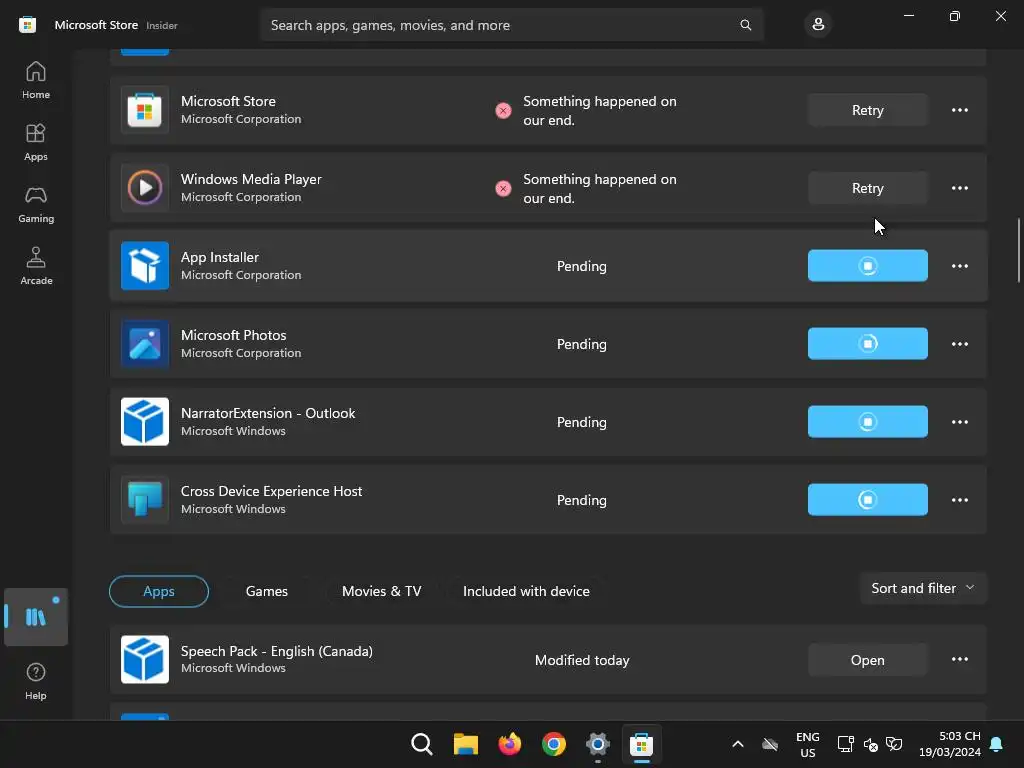
Task: Open Windows Search from the taskbar
Action: [422, 744]
